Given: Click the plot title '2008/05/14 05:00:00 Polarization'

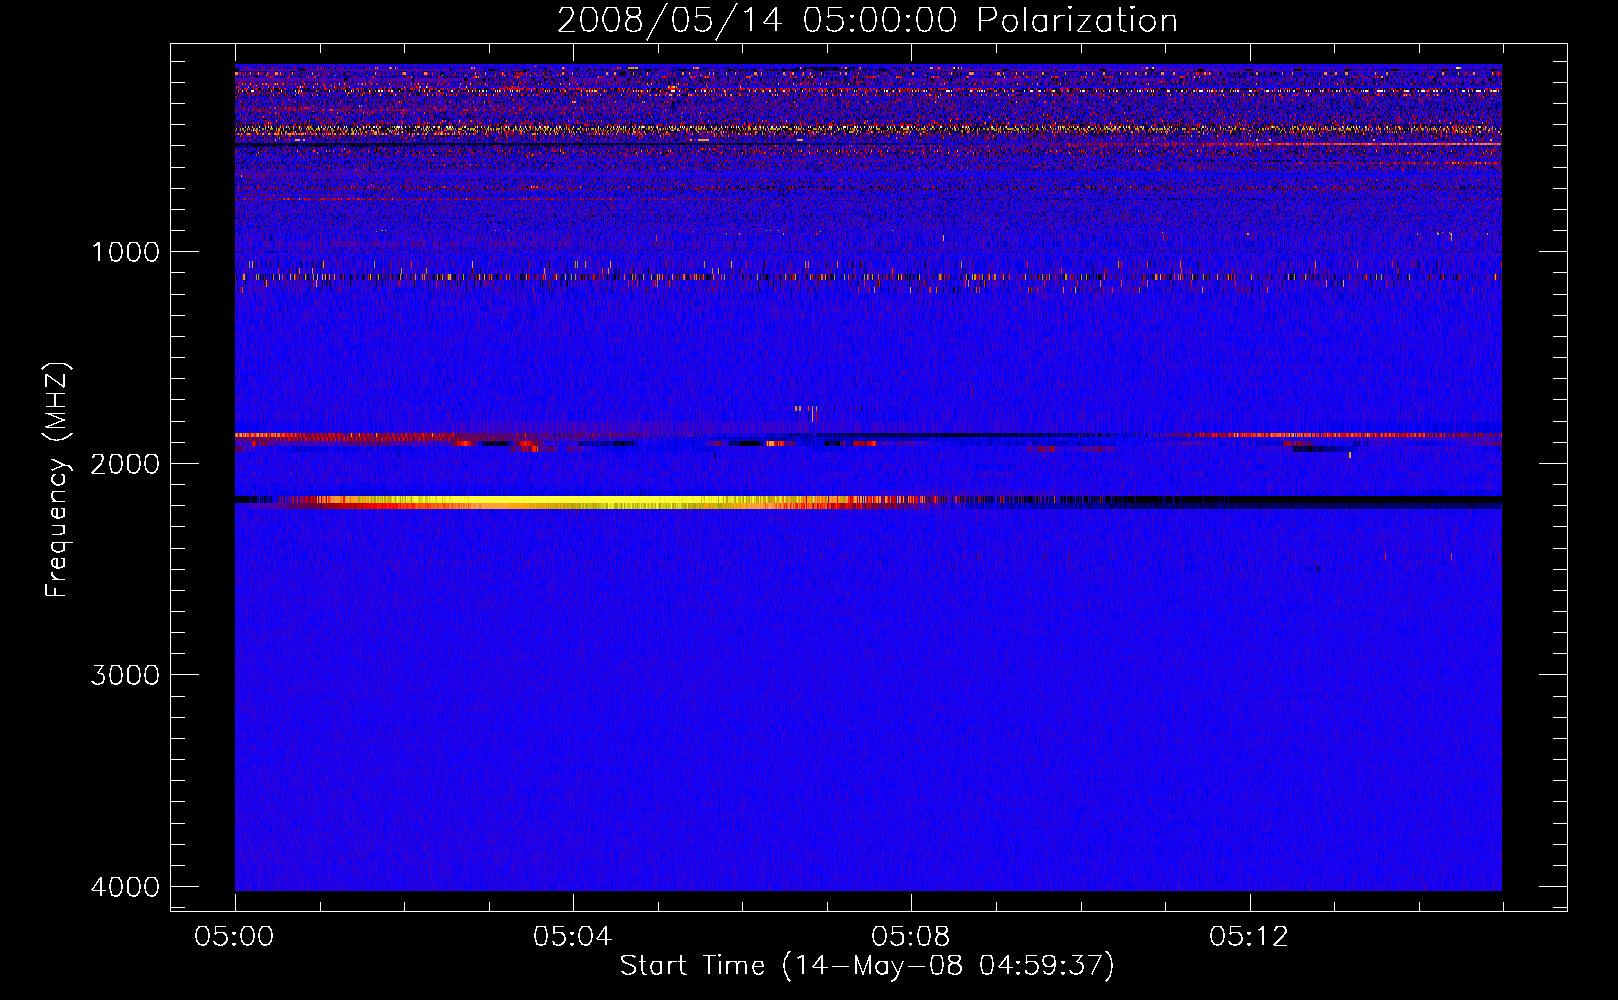Looking at the screenshot, I should coord(867,20).
